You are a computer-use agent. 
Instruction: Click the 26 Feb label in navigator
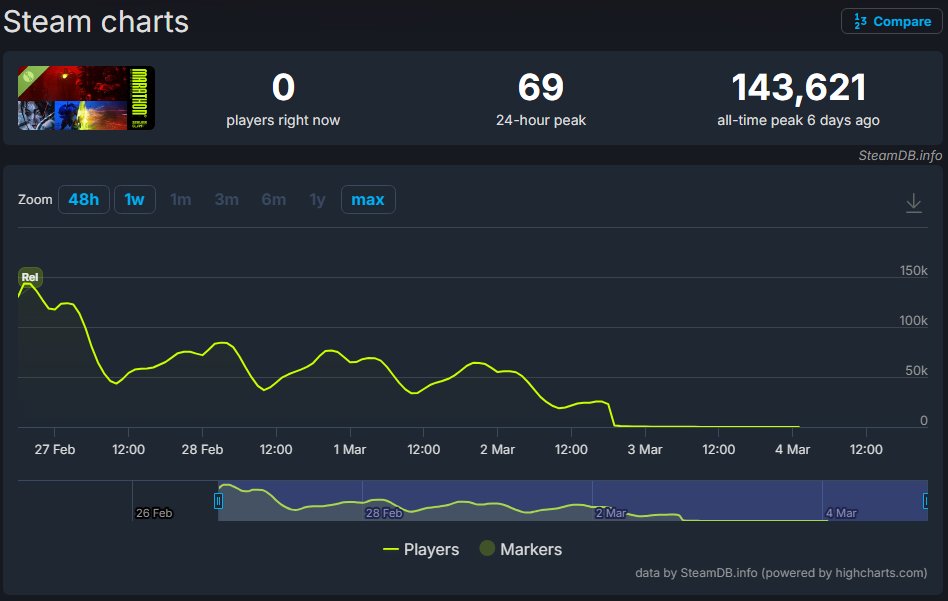tap(154, 513)
